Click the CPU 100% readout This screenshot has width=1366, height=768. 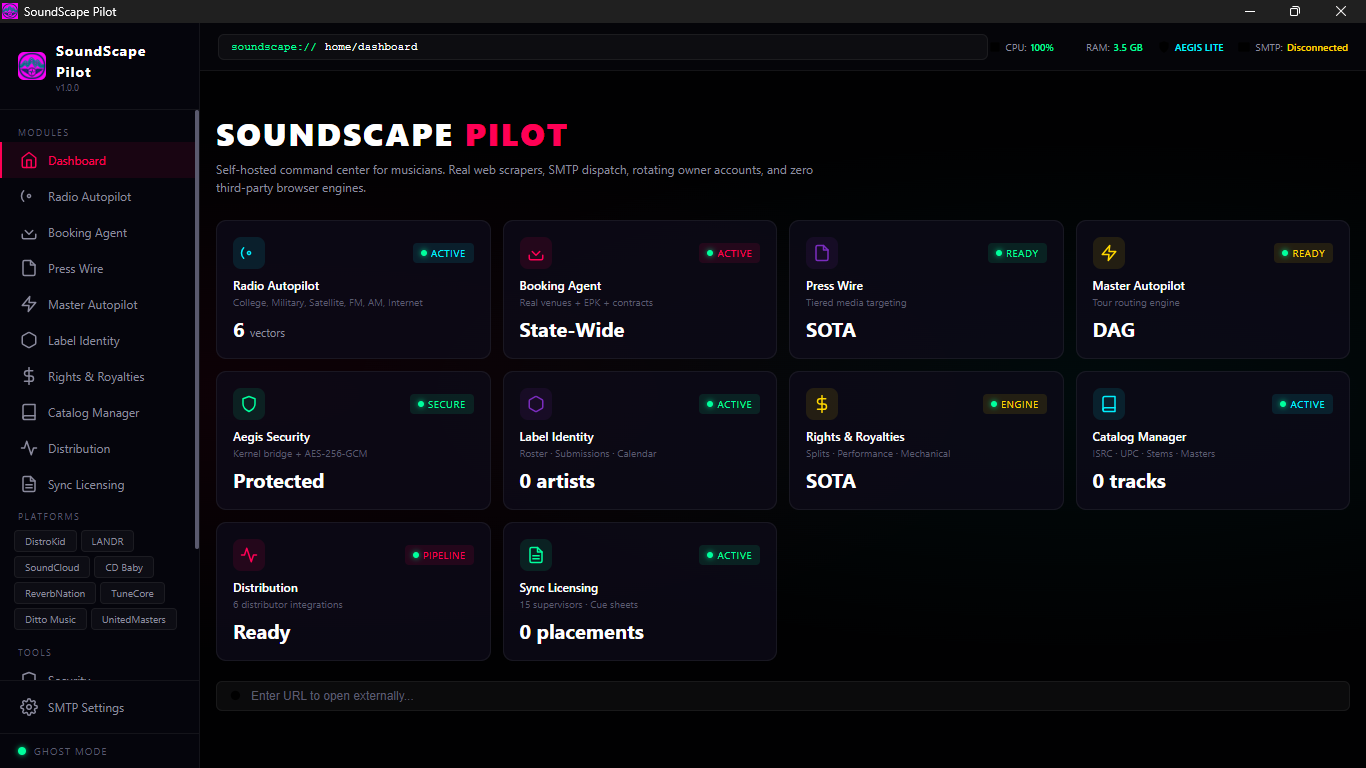(x=1029, y=47)
